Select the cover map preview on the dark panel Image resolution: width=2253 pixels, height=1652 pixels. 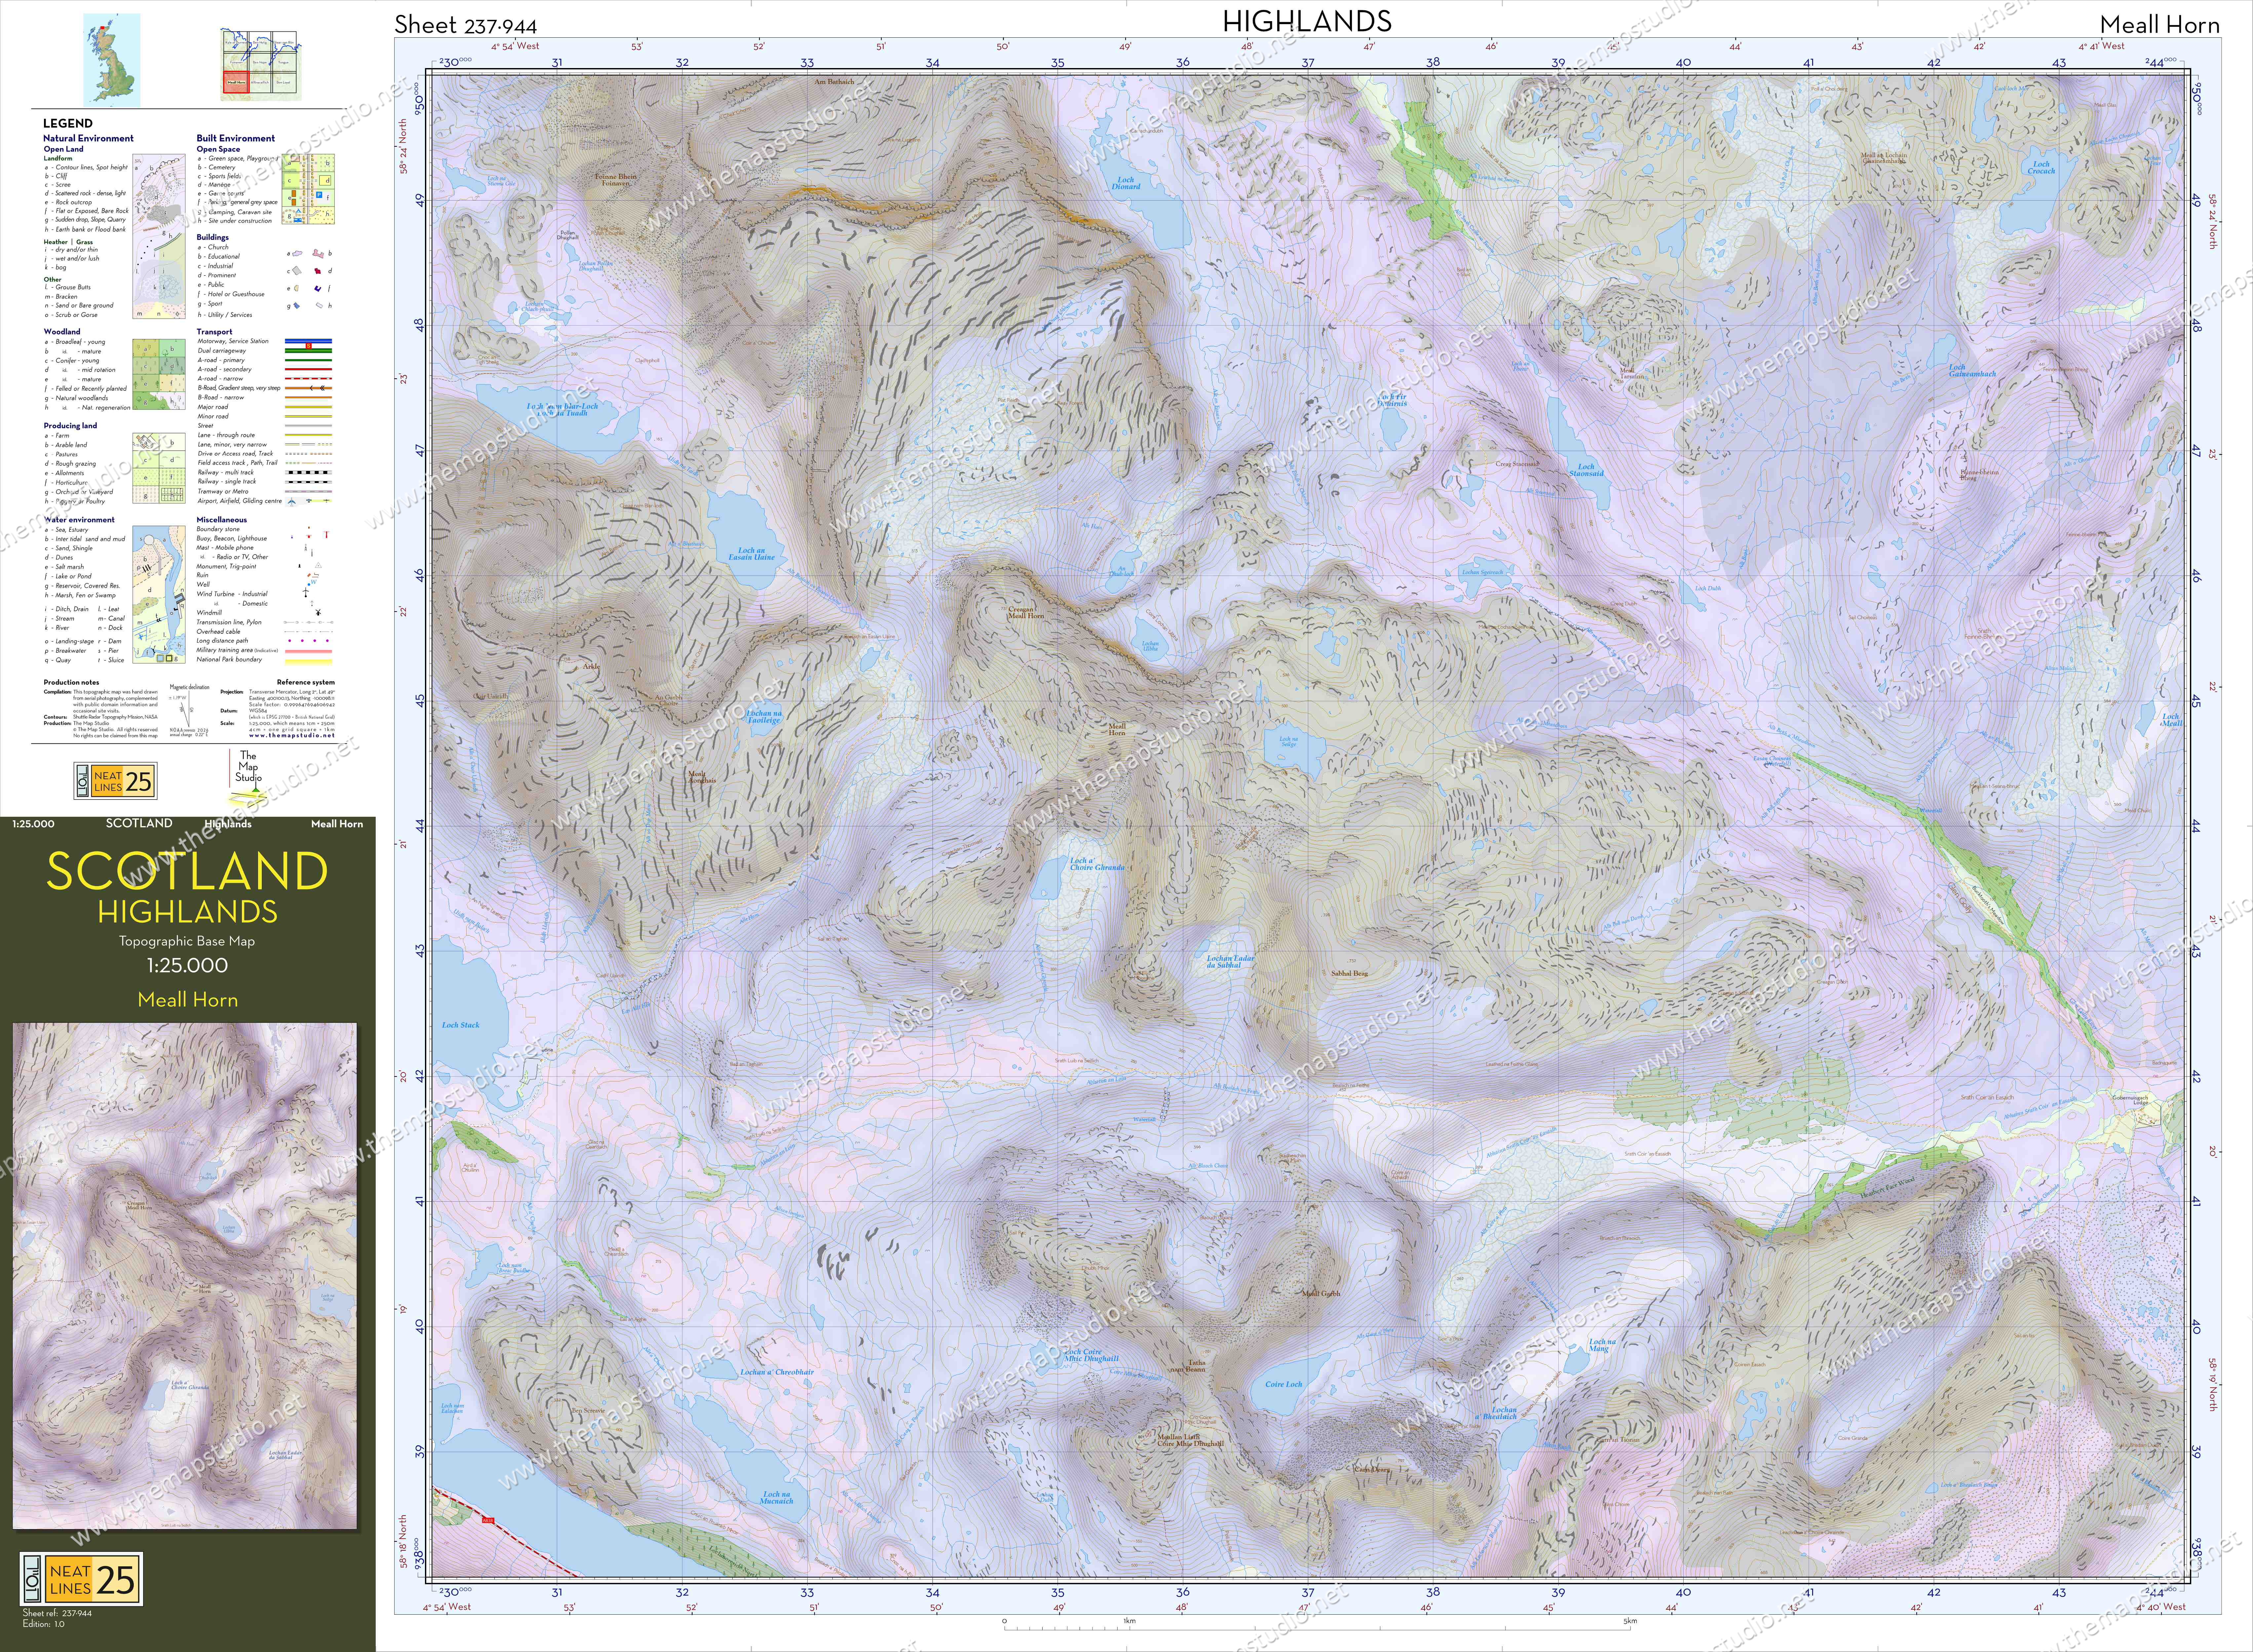(185, 1276)
